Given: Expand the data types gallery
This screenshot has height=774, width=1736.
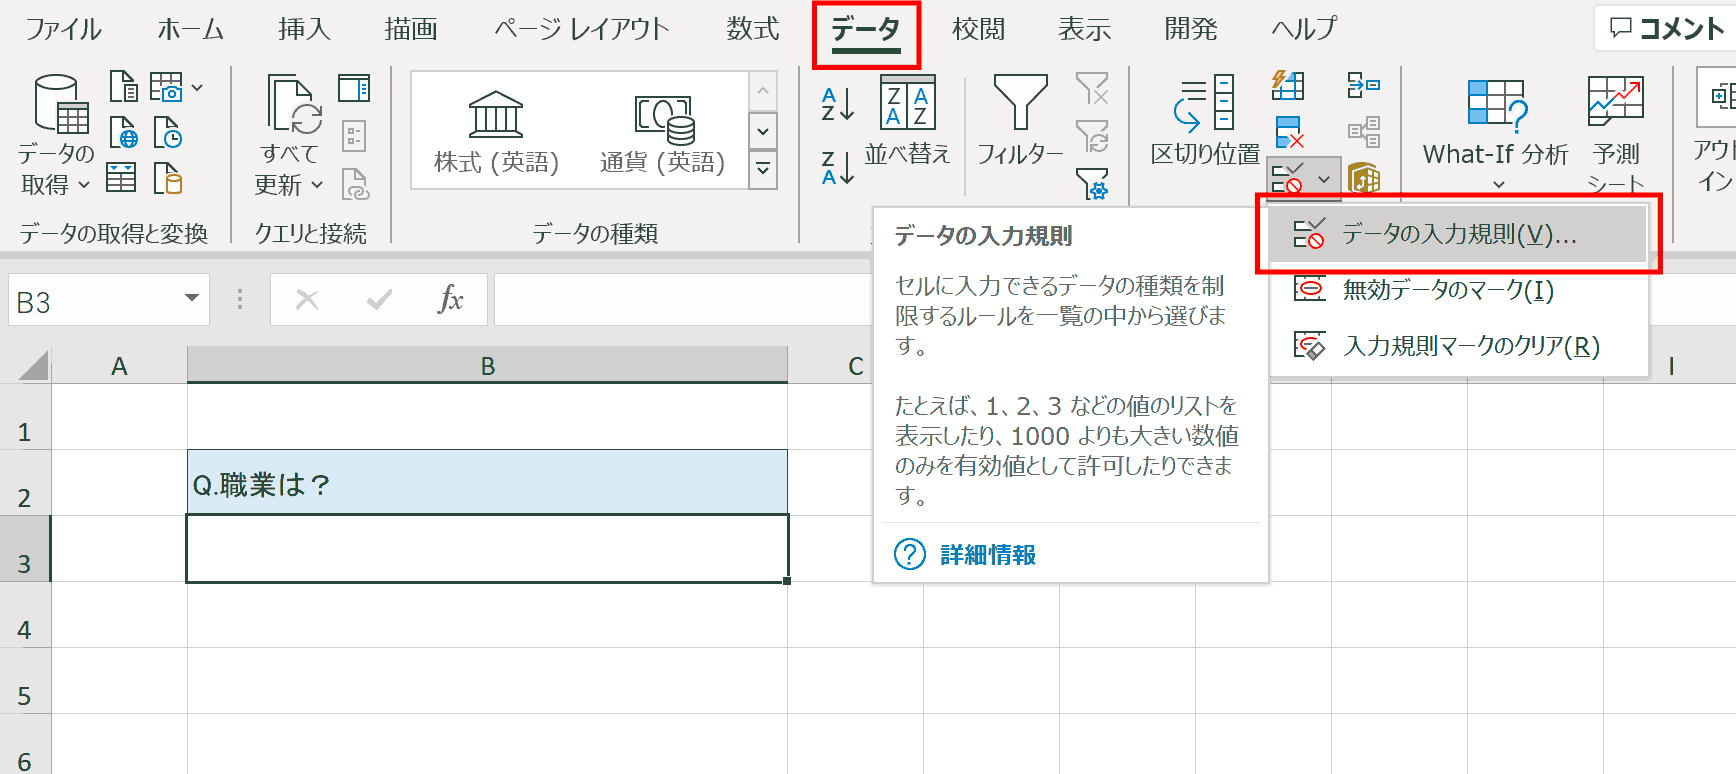Looking at the screenshot, I should 763,170.
